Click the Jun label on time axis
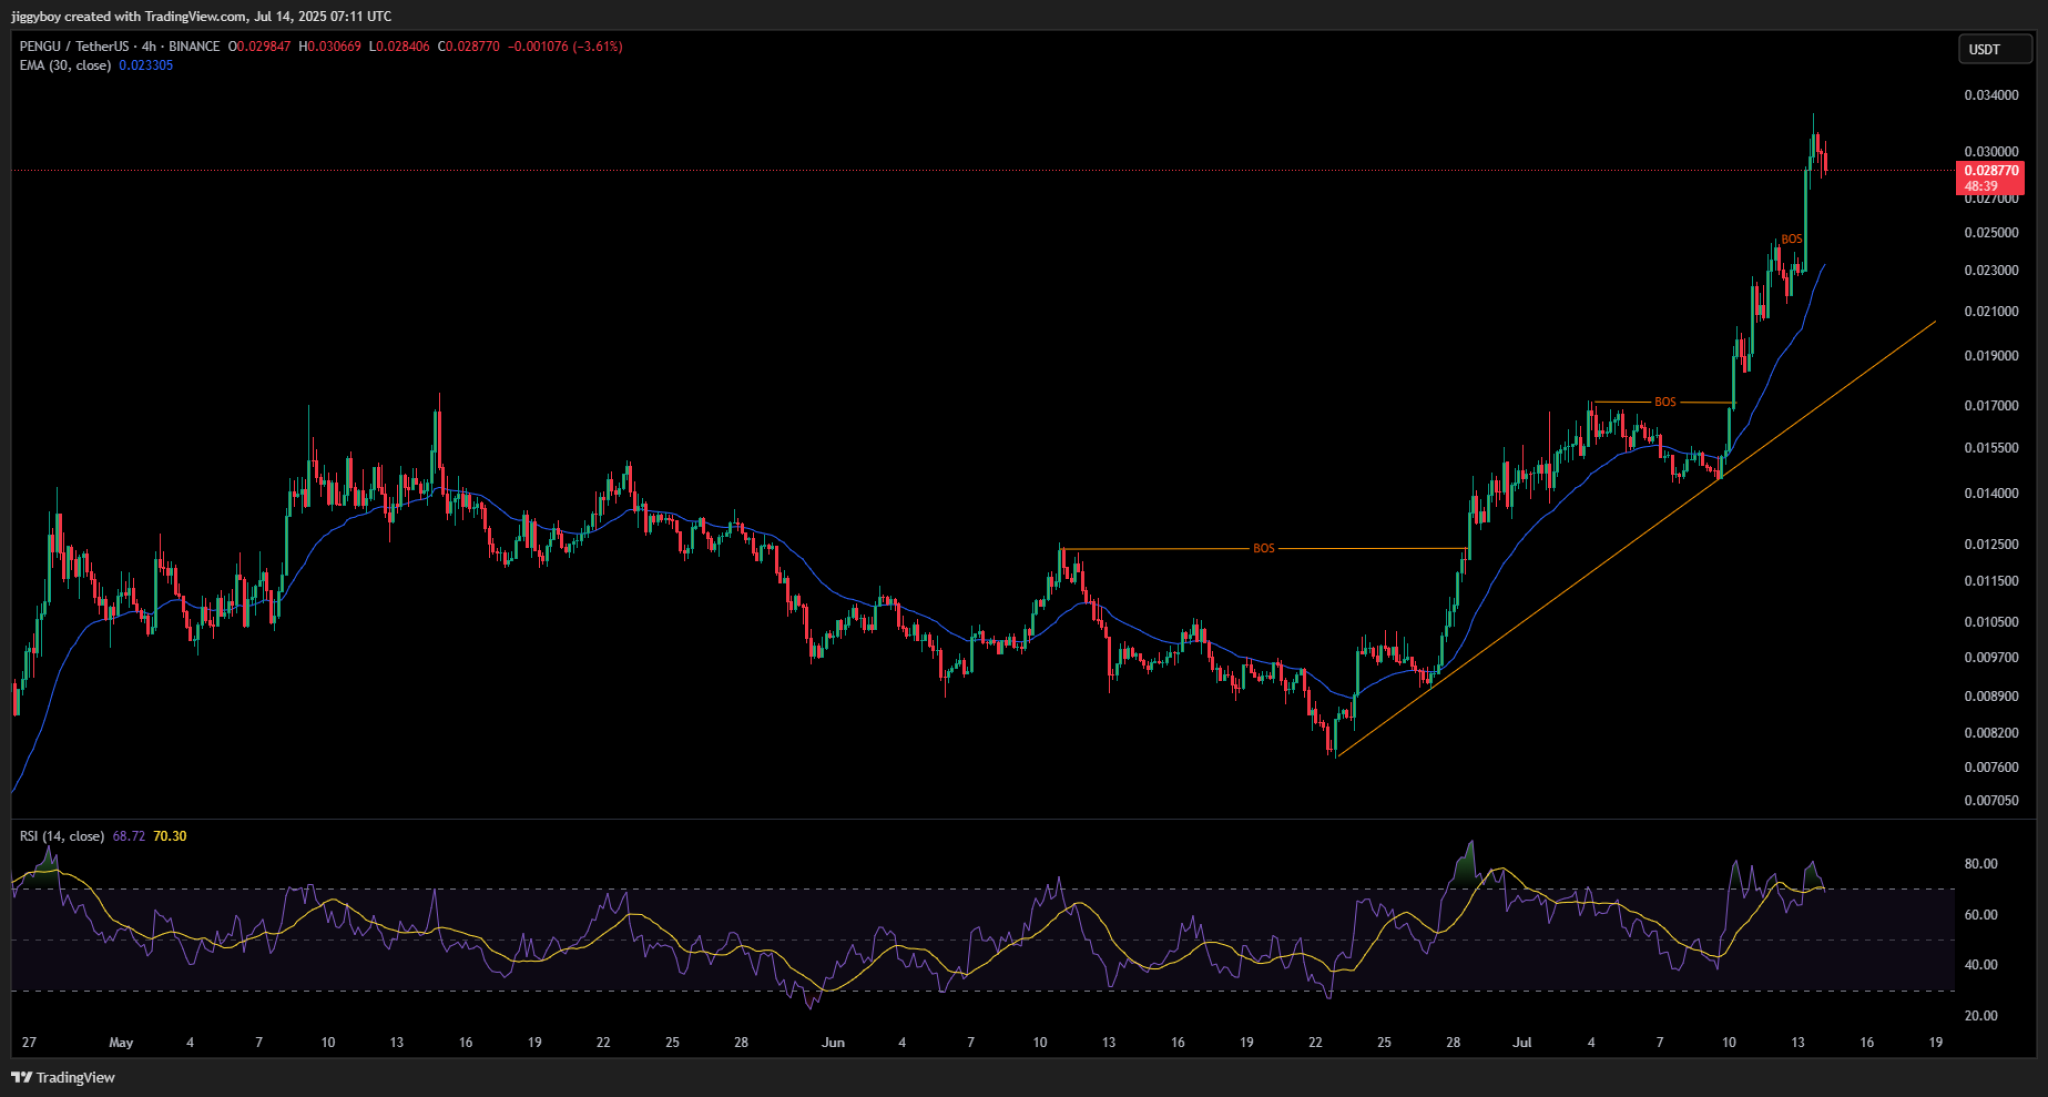Image resolution: width=2048 pixels, height=1097 pixels. coord(833,1042)
